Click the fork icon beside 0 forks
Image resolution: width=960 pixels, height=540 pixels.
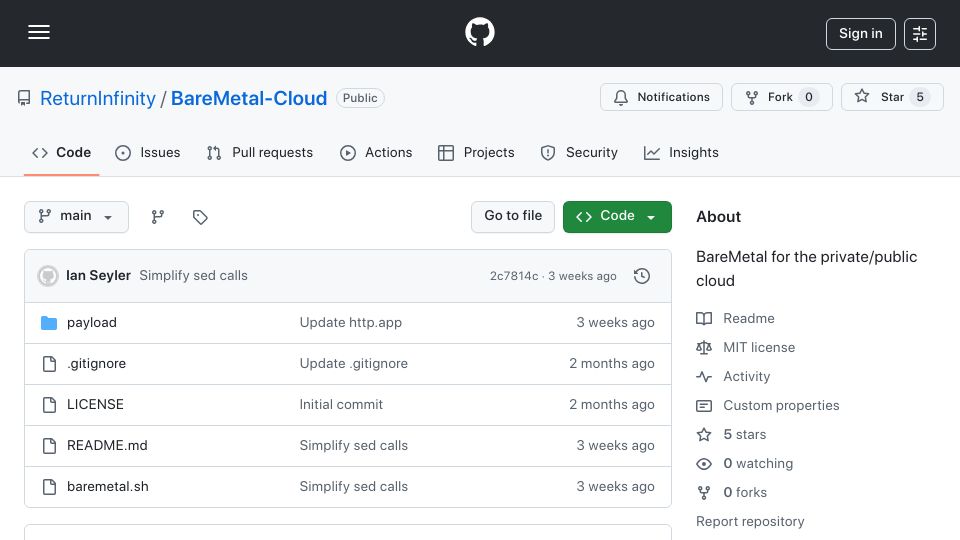704,493
